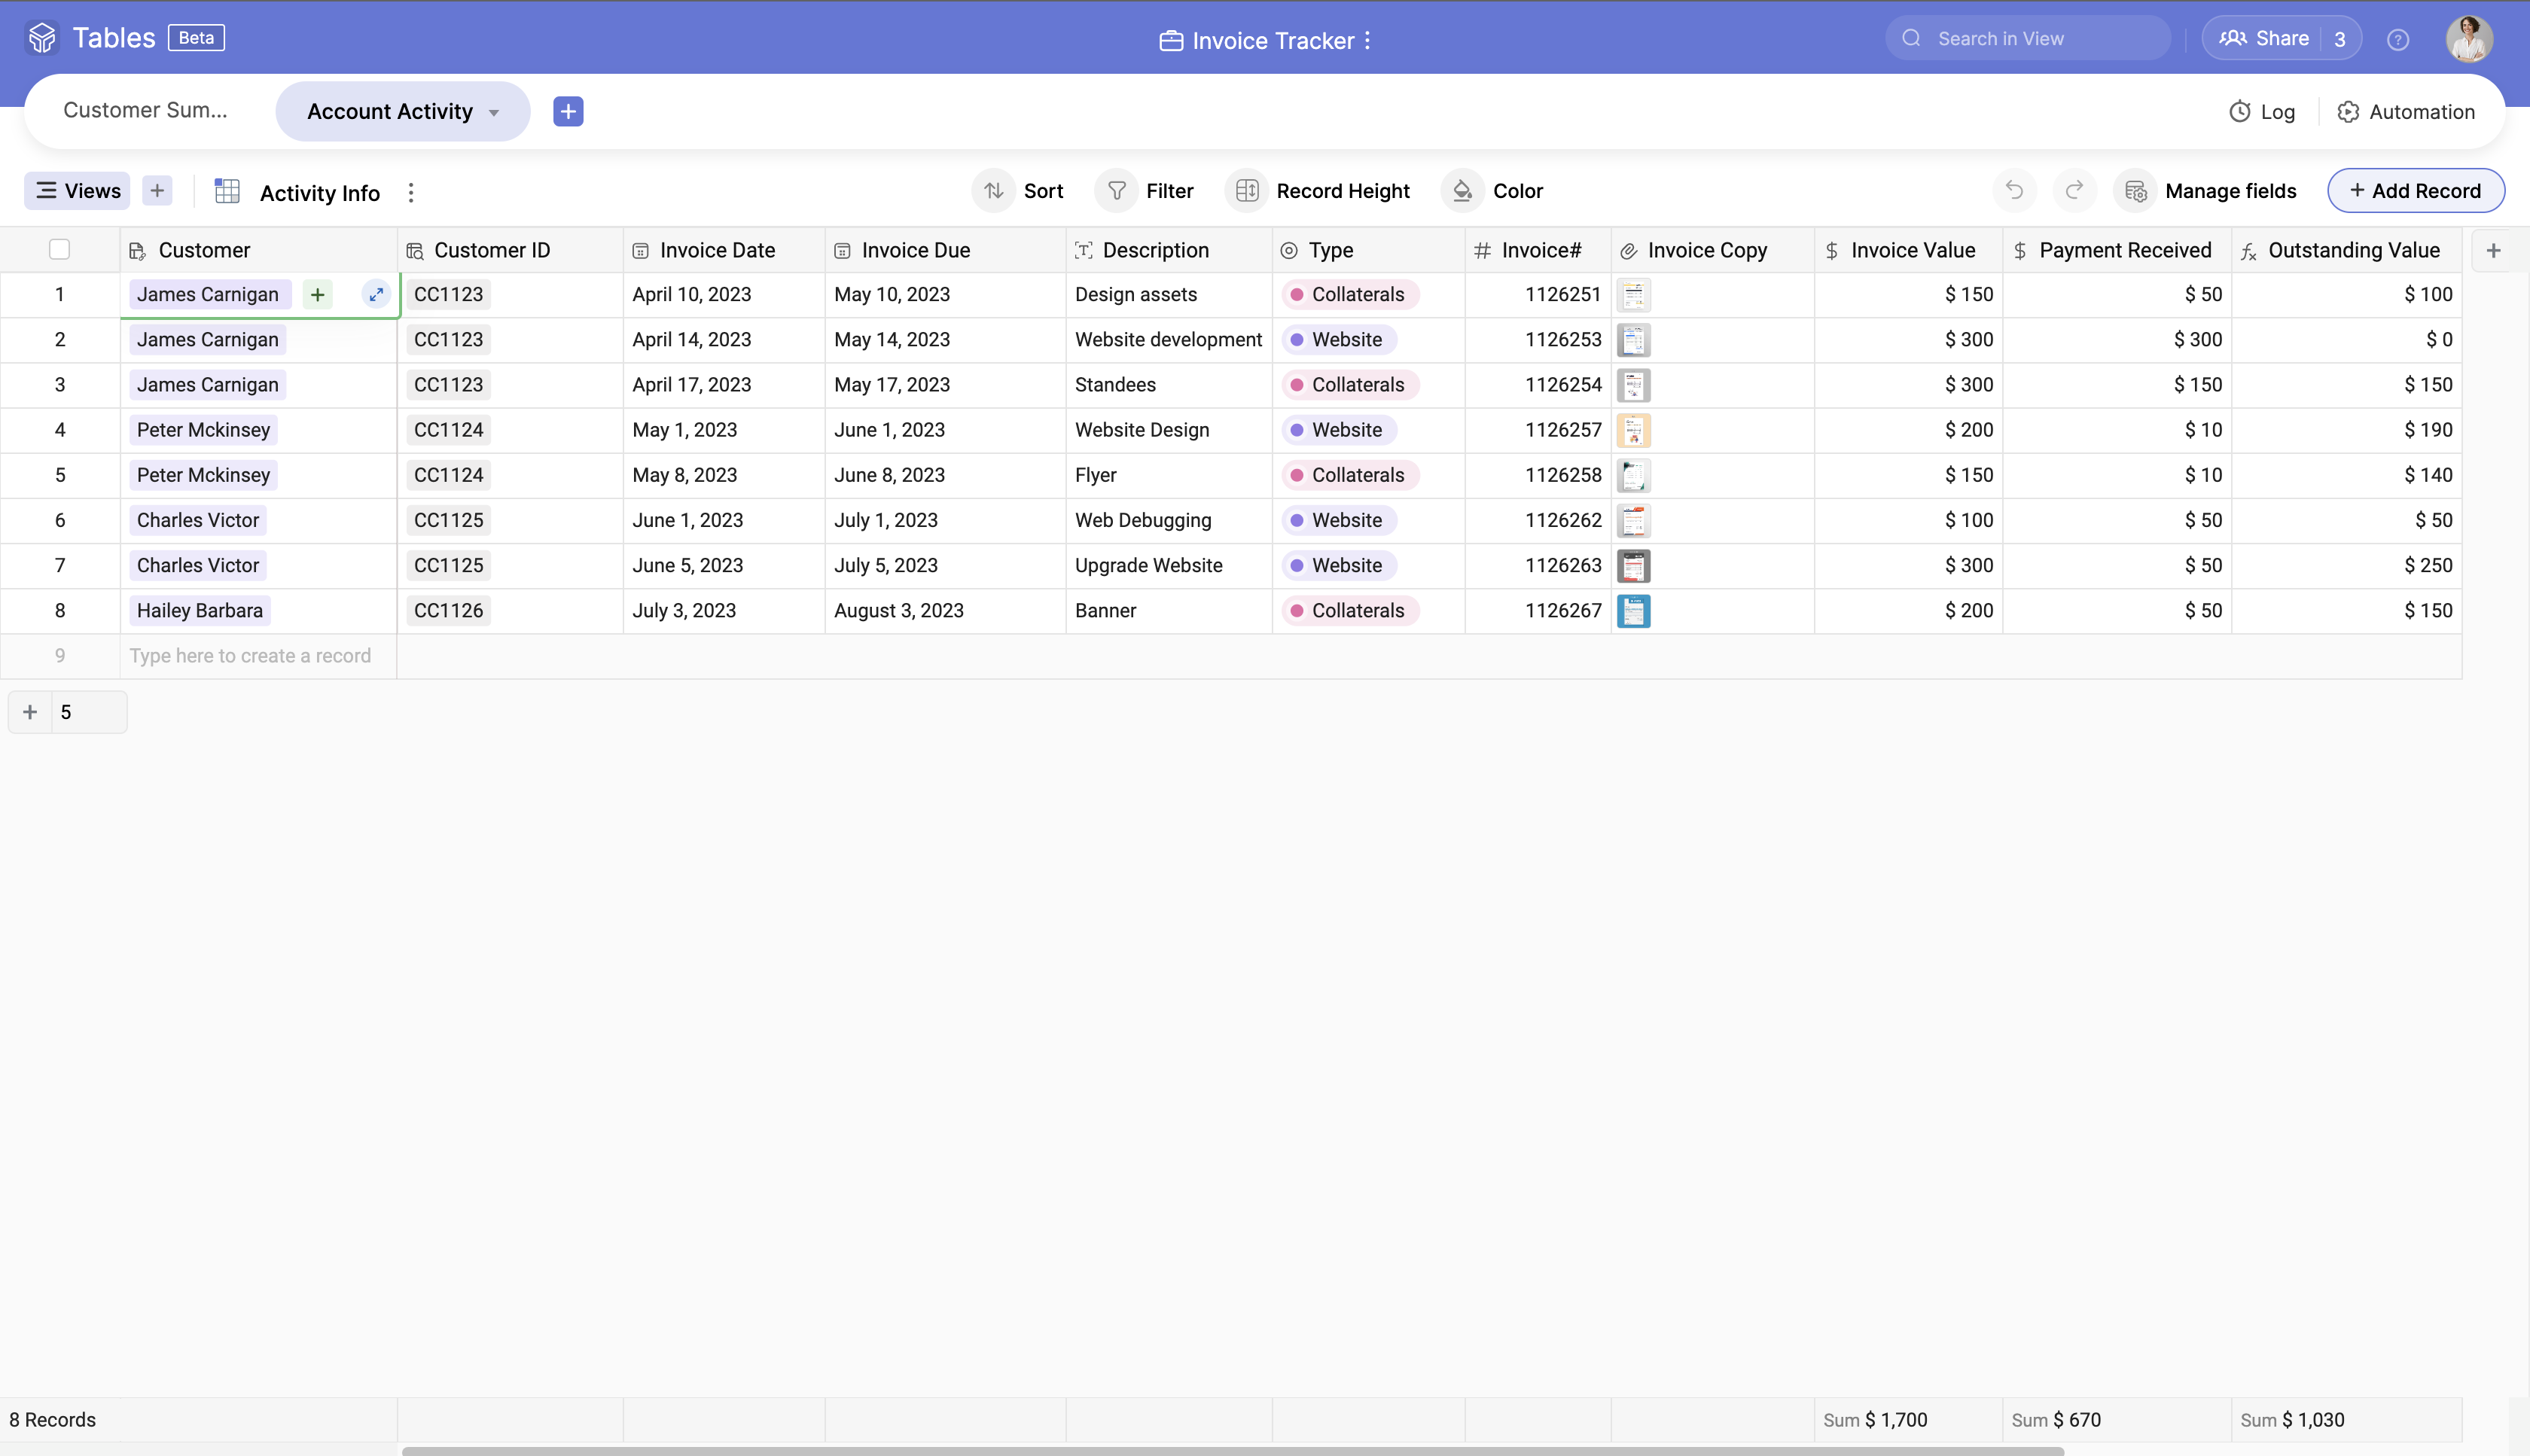Click the add rows plus icon at bottom

[30, 712]
